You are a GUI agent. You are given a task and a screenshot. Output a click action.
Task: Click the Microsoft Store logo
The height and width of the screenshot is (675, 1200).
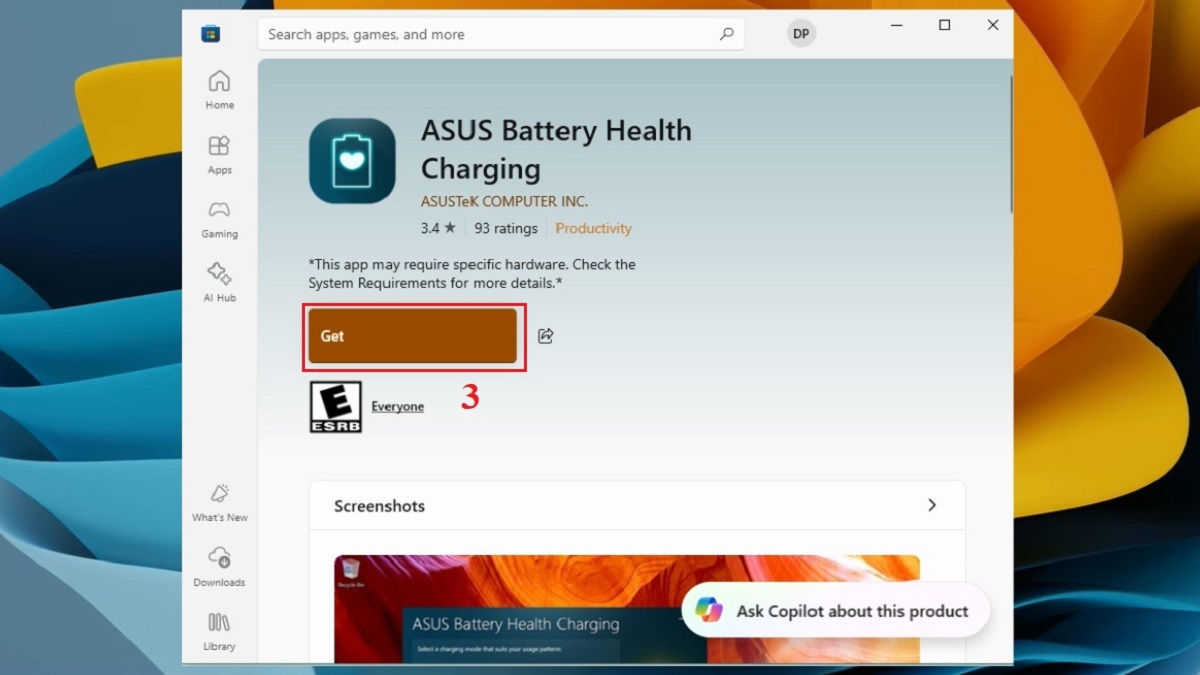point(212,33)
